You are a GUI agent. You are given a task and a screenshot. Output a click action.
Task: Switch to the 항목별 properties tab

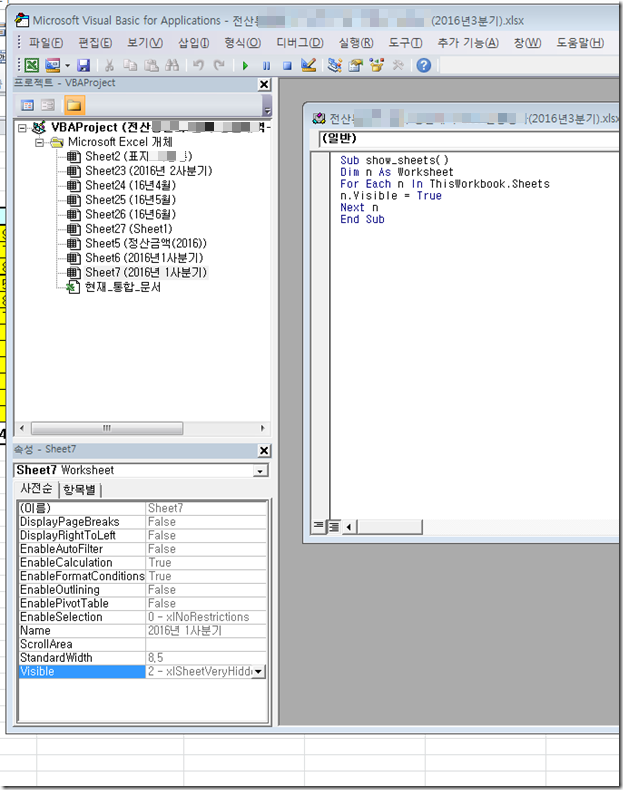80,490
